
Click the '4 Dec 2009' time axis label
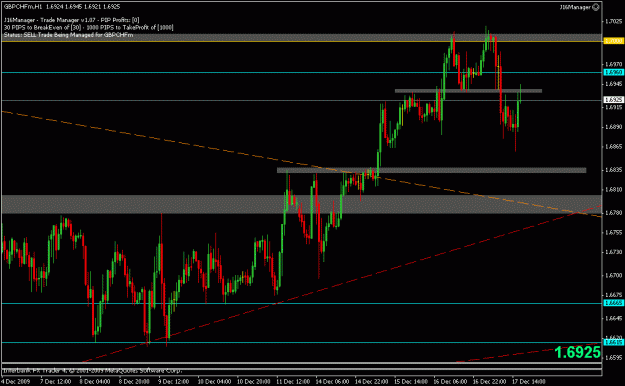pos(16,382)
